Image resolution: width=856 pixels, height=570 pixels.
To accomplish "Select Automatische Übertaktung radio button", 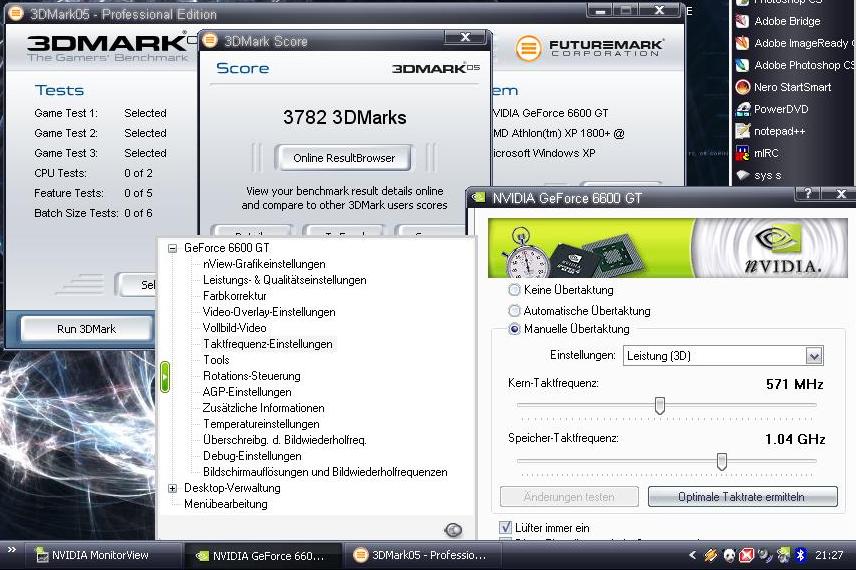I will point(514,311).
